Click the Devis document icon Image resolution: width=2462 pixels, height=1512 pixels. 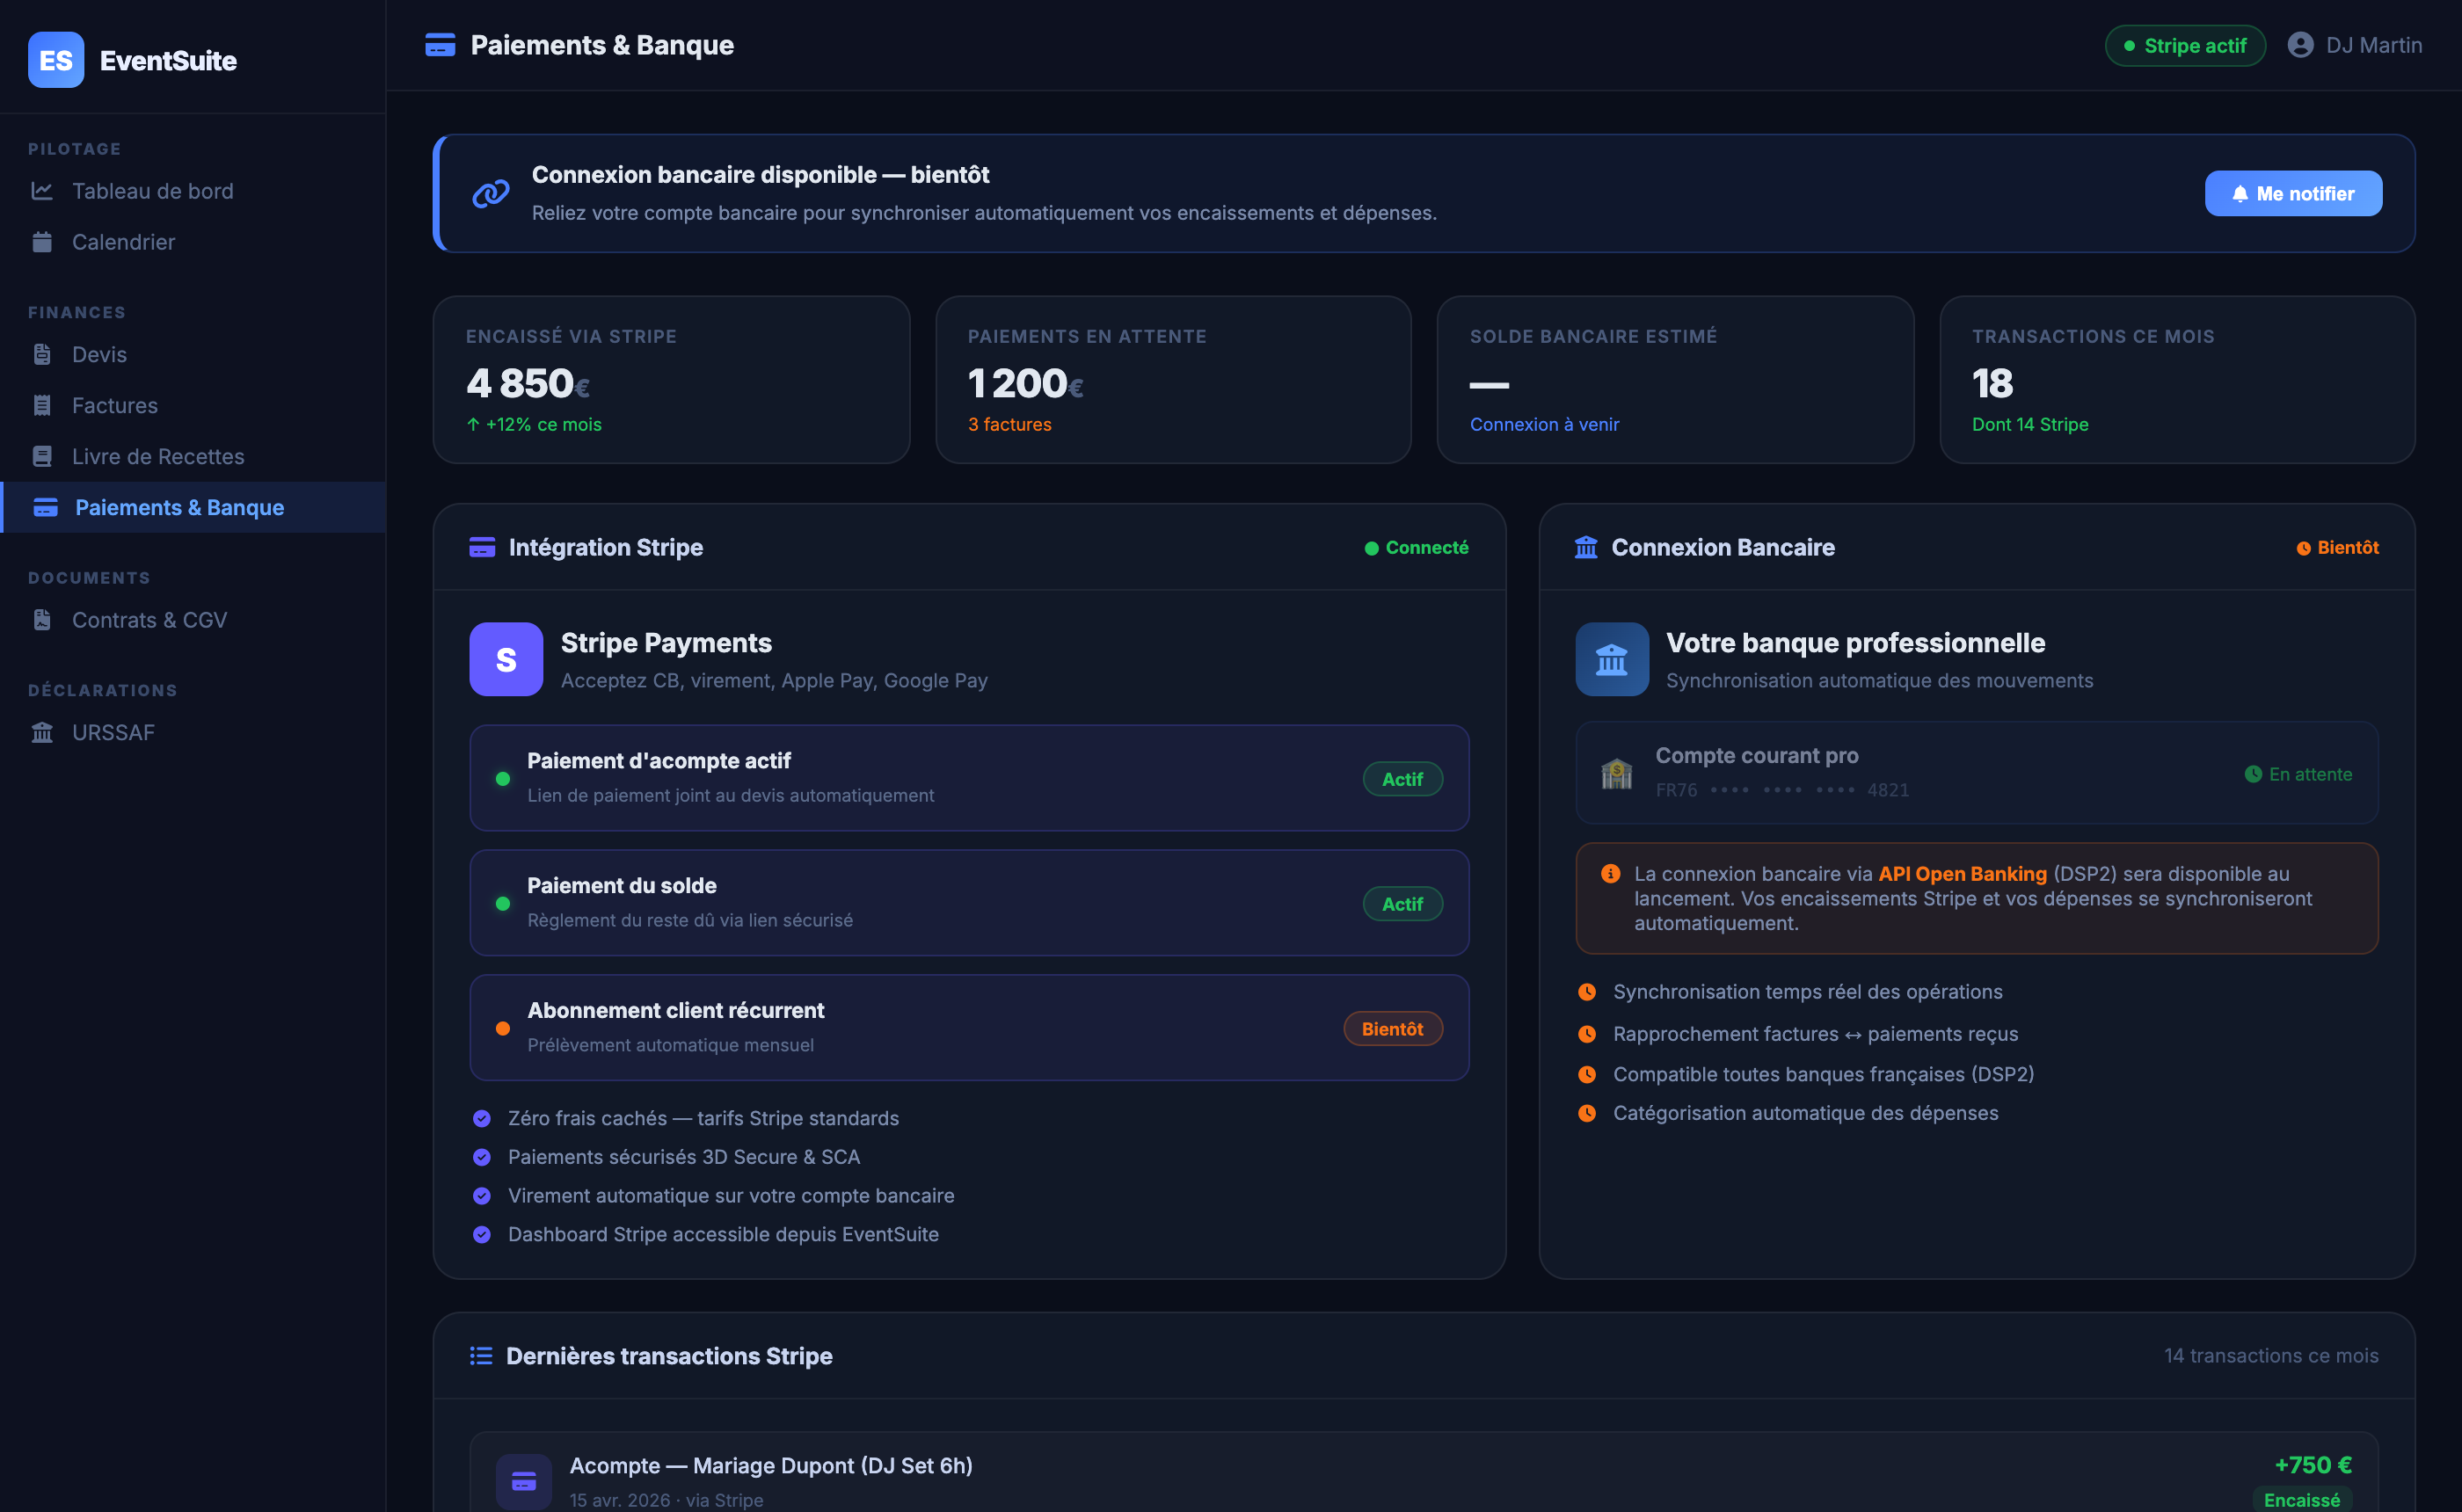tap(43, 354)
